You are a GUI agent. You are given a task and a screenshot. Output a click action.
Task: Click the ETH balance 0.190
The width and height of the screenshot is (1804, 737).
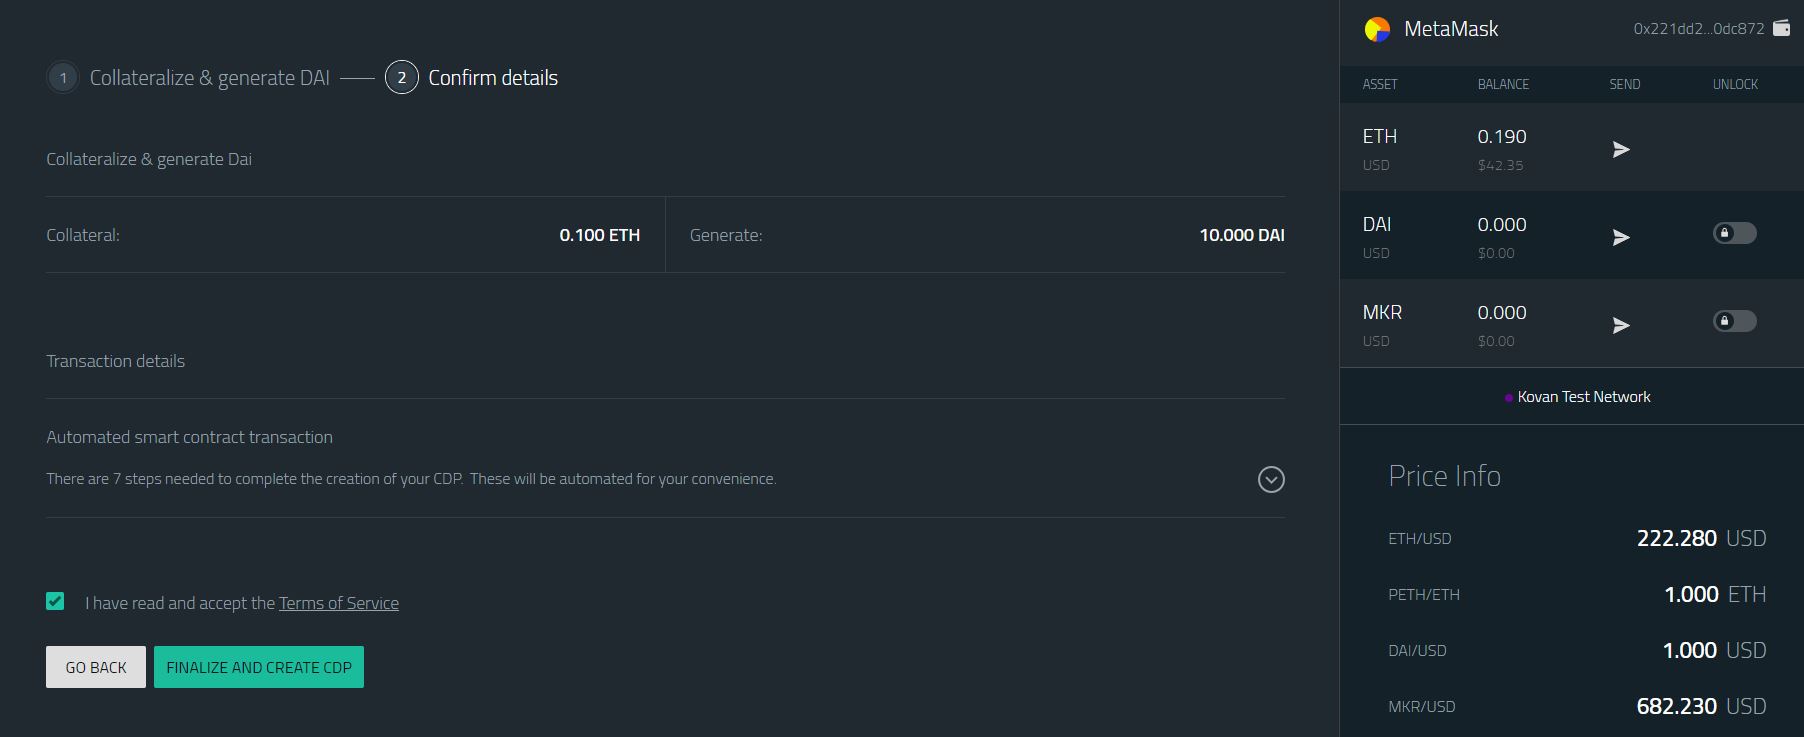pos(1502,136)
